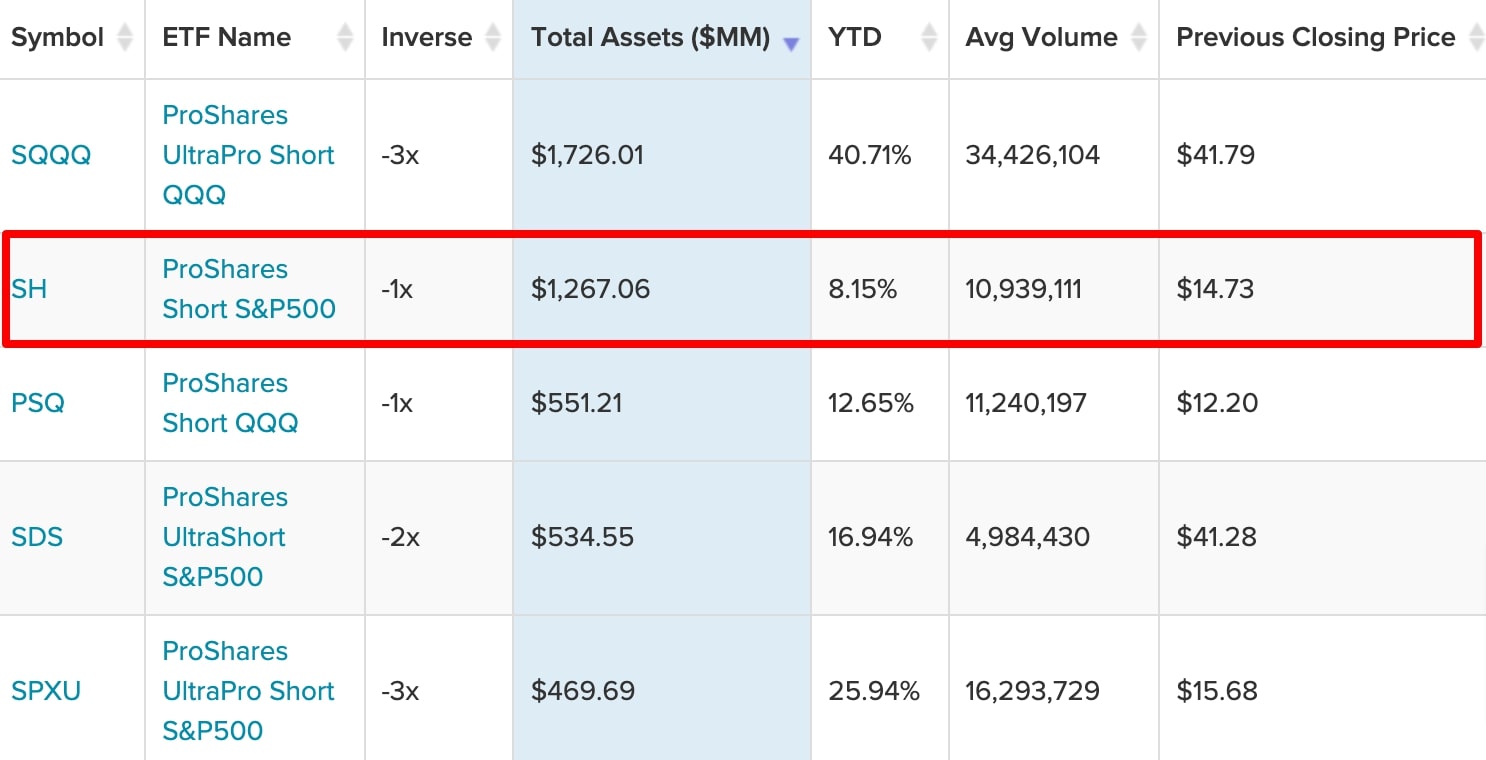Click sort arrows beside ETF Name header
The height and width of the screenshot is (760, 1486).
click(x=345, y=38)
